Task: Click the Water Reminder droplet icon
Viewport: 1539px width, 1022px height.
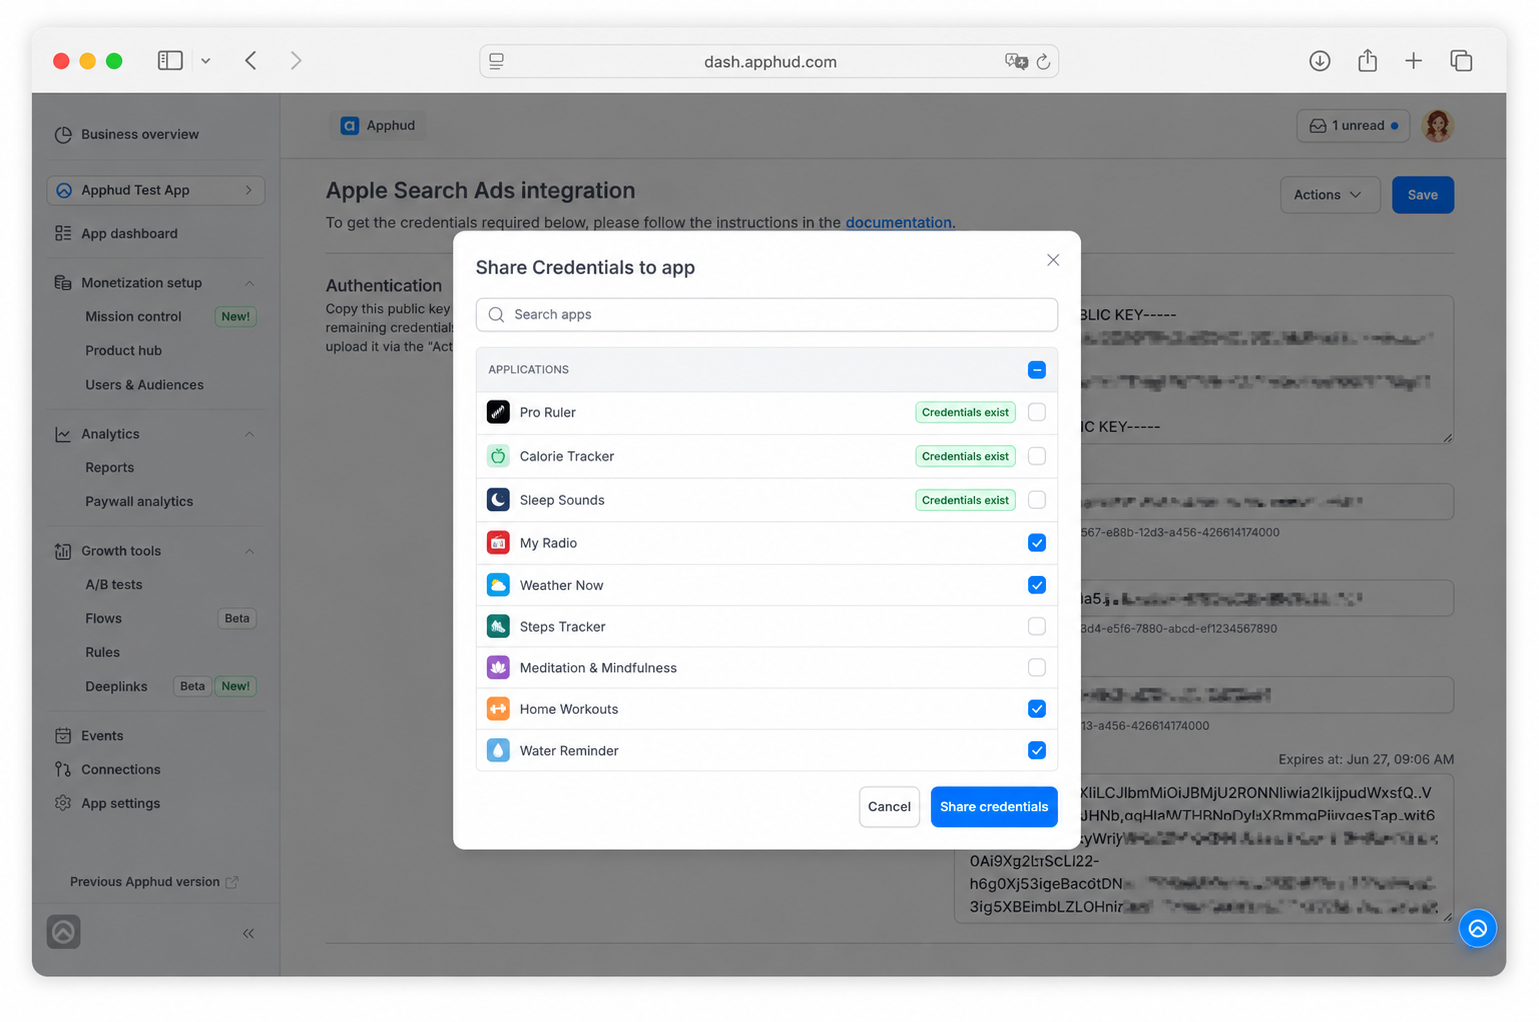Action: [x=498, y=750]
